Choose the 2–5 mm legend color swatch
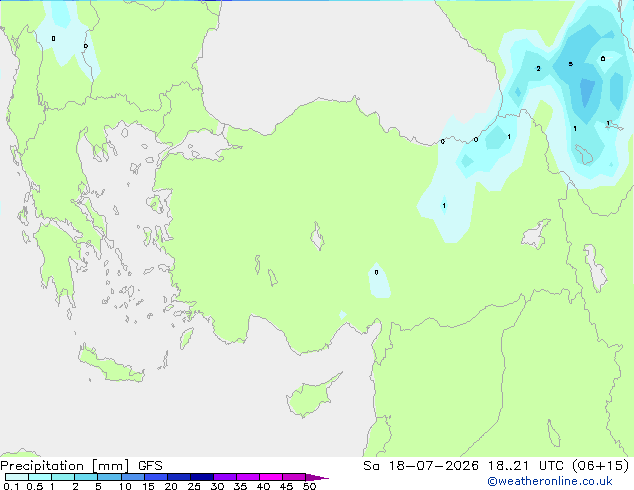Image resolution: width=634 pixels, height=490 pixels. 86,477
